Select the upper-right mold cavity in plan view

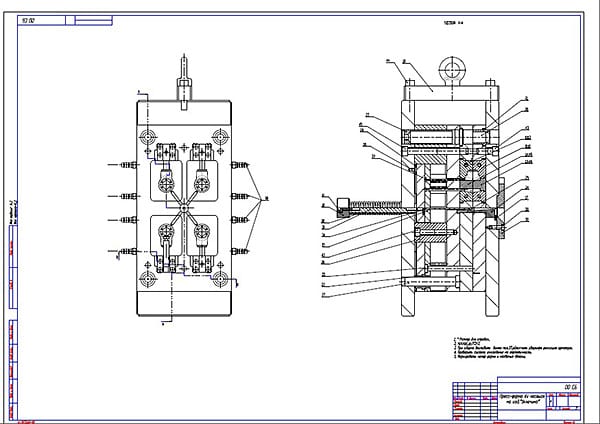coord(201,183)
